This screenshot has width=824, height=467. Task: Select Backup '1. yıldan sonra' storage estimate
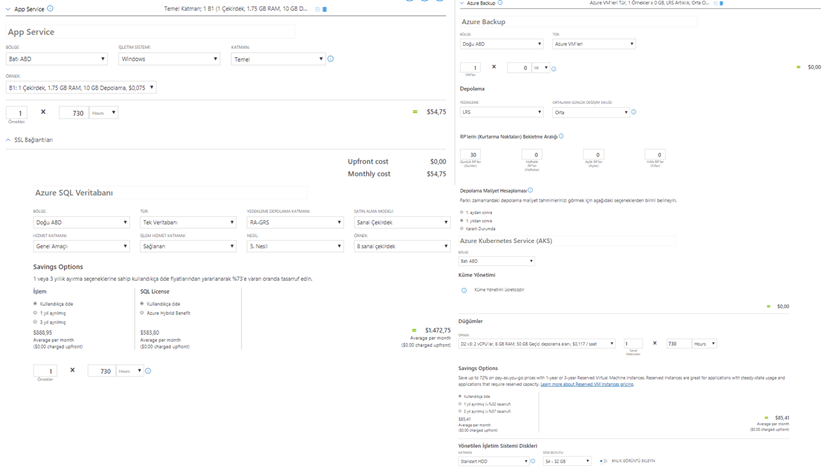(462, 221)
